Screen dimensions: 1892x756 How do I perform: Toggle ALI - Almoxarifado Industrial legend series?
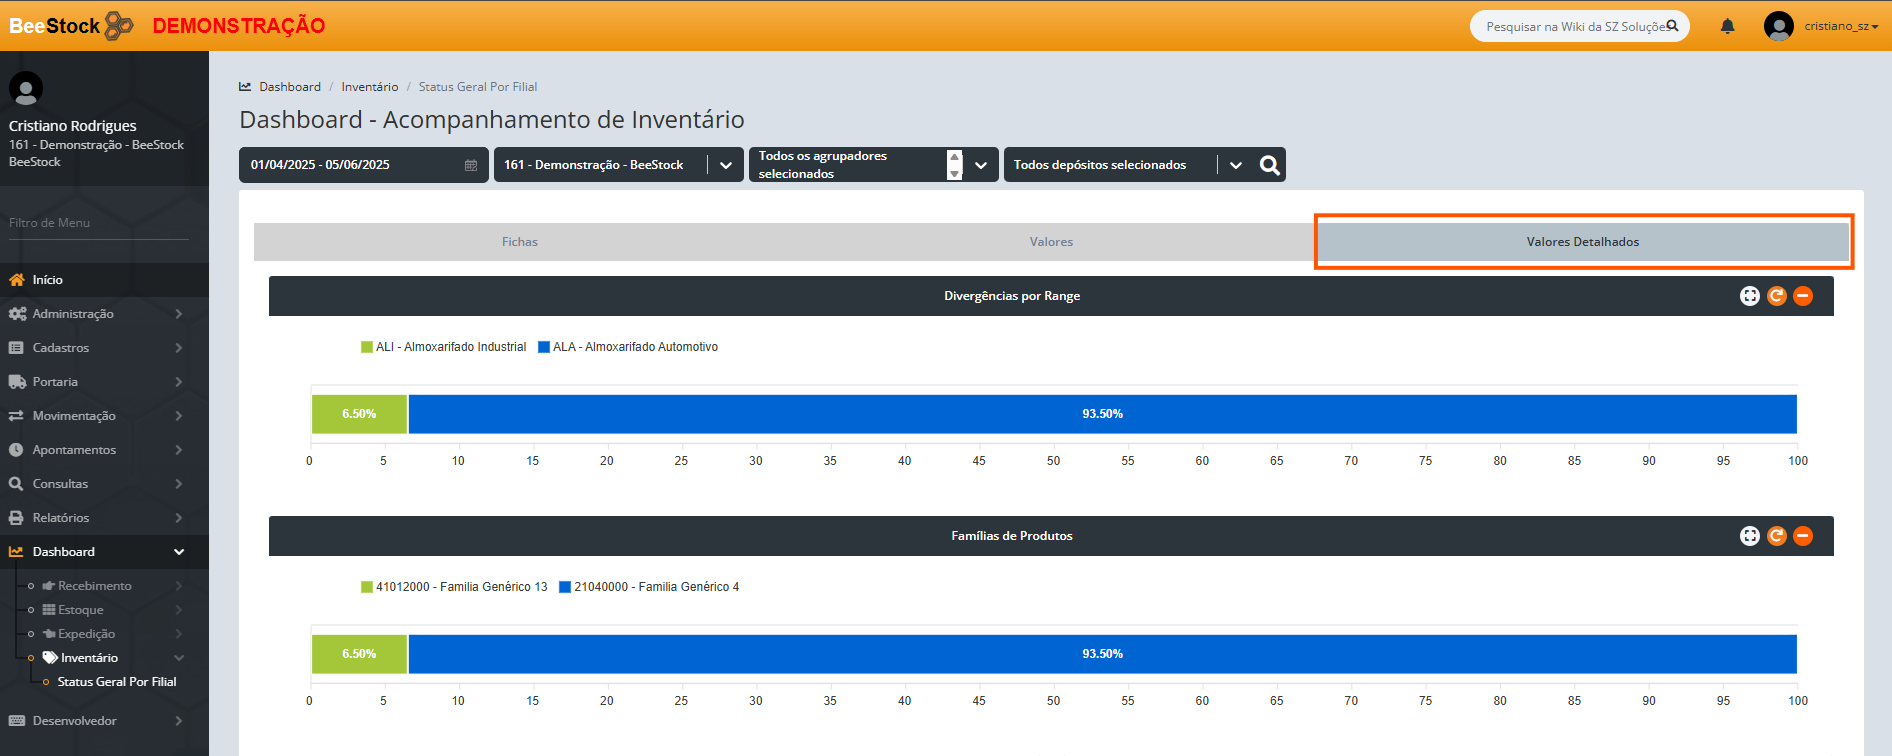pos(443,347)
